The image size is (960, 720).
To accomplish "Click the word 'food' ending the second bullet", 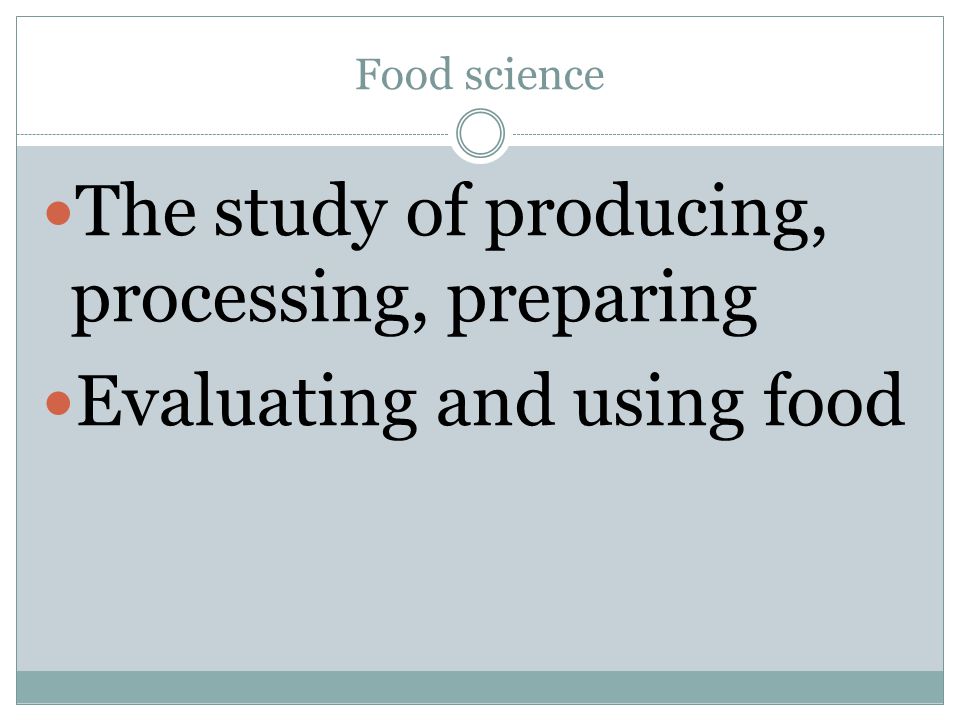I will click(834, 399).
